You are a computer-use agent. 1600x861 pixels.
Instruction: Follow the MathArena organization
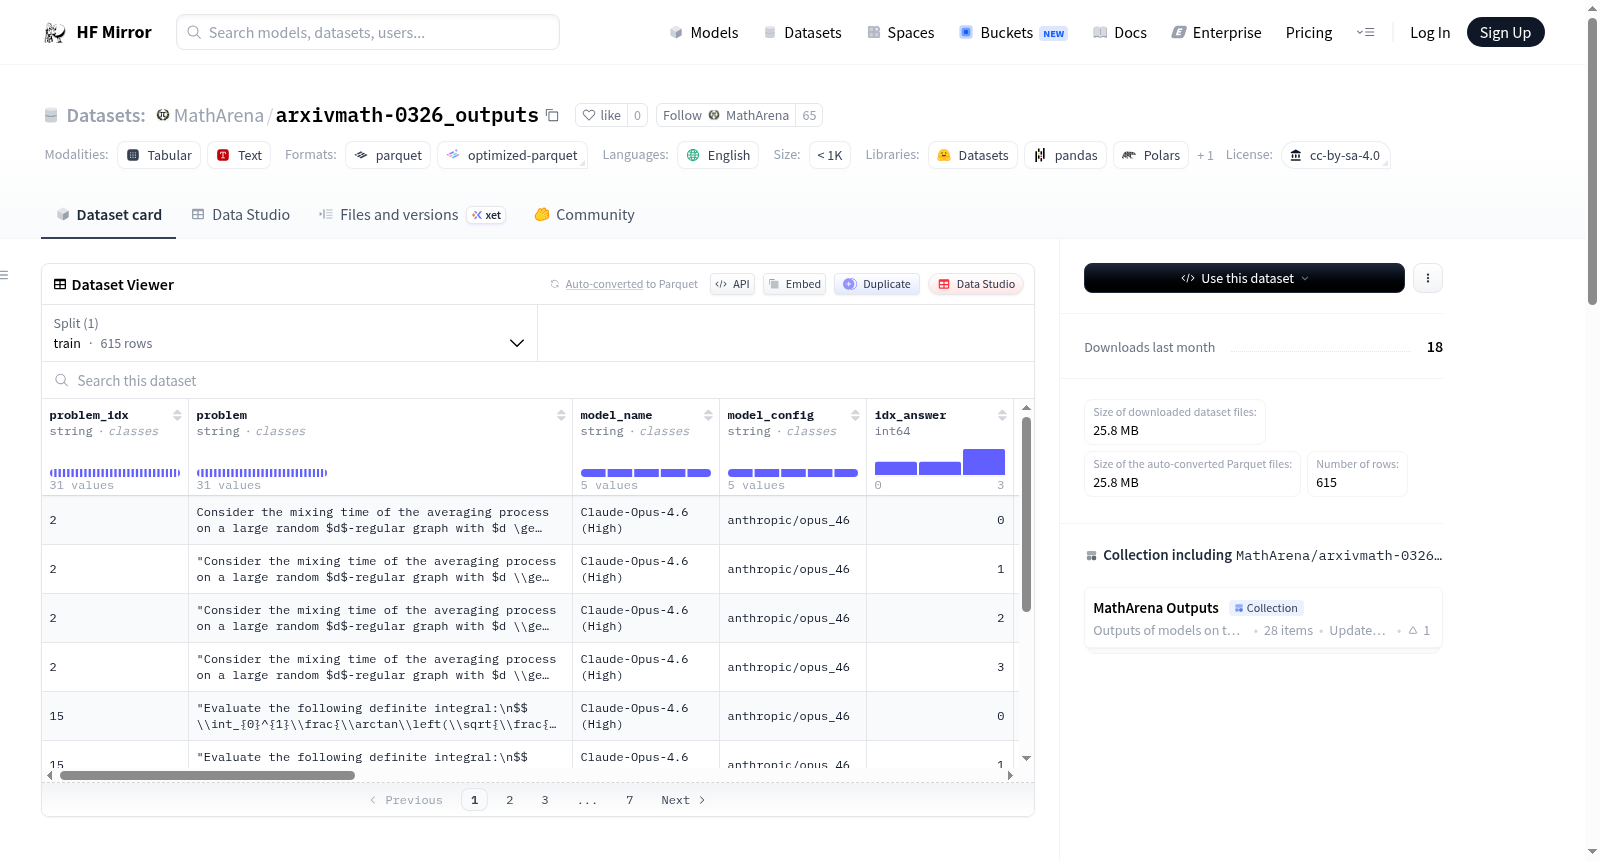click(x=725, y=115)
